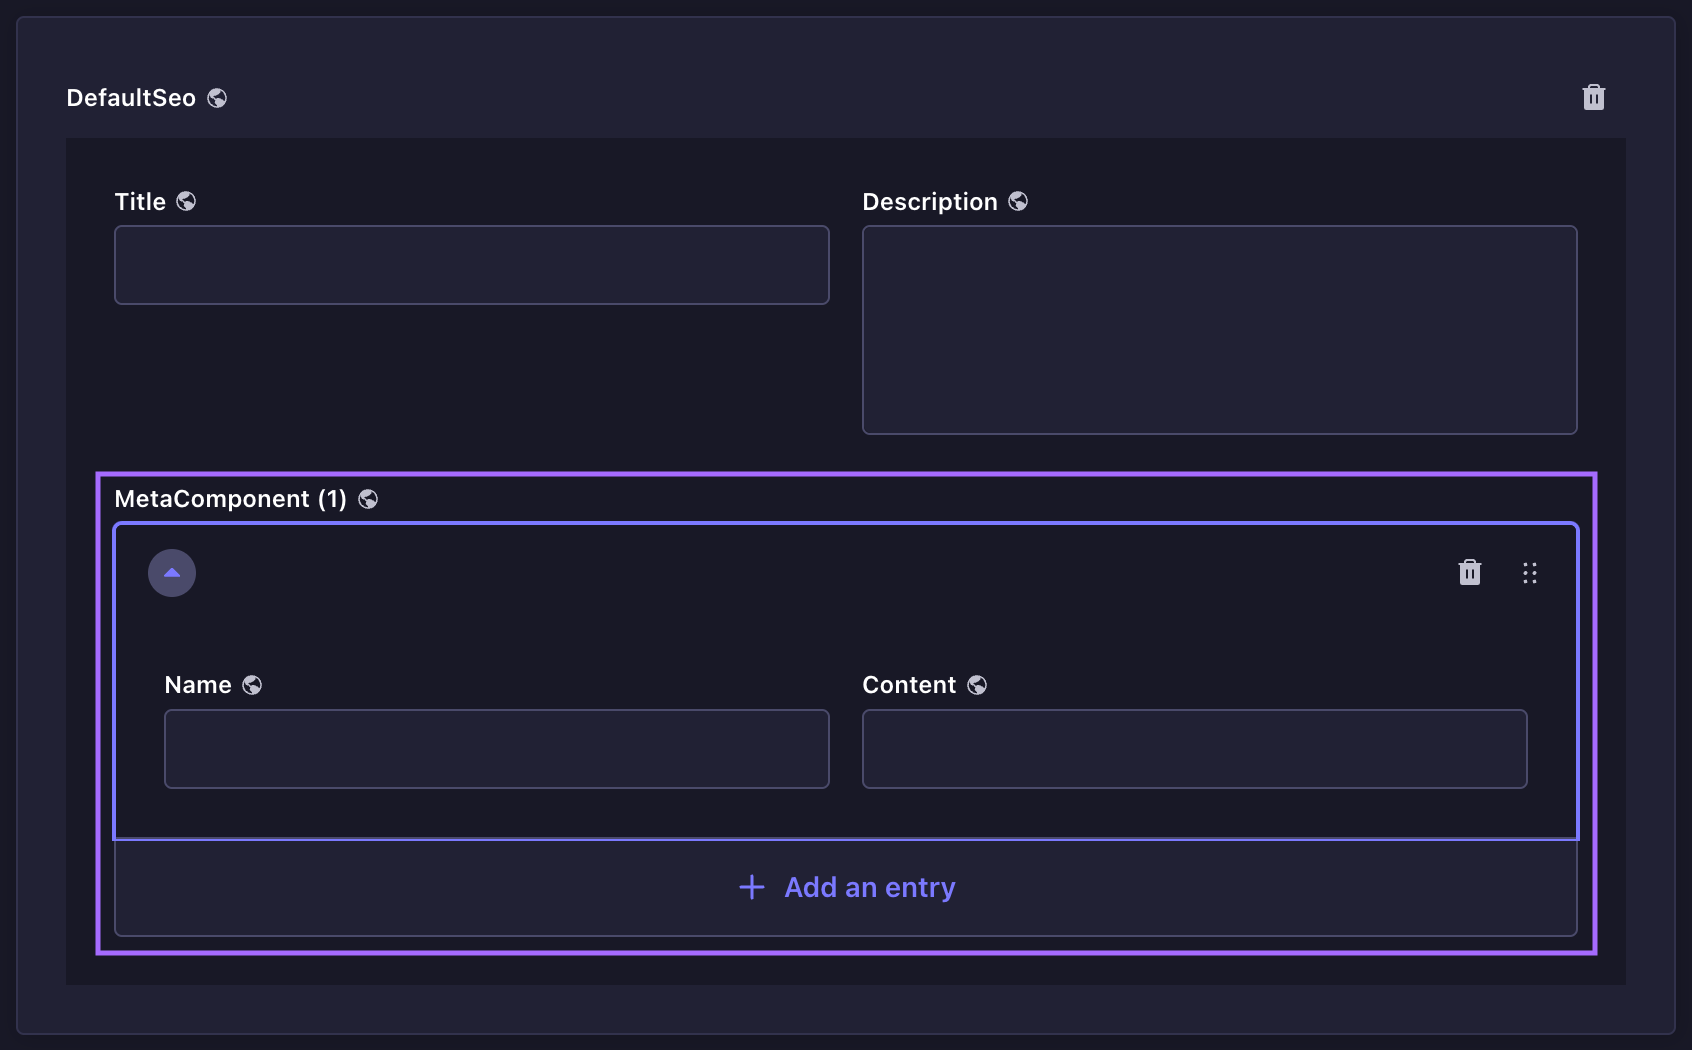Collapse the MetaComponent entry with arrow button

tap(172, 573)
